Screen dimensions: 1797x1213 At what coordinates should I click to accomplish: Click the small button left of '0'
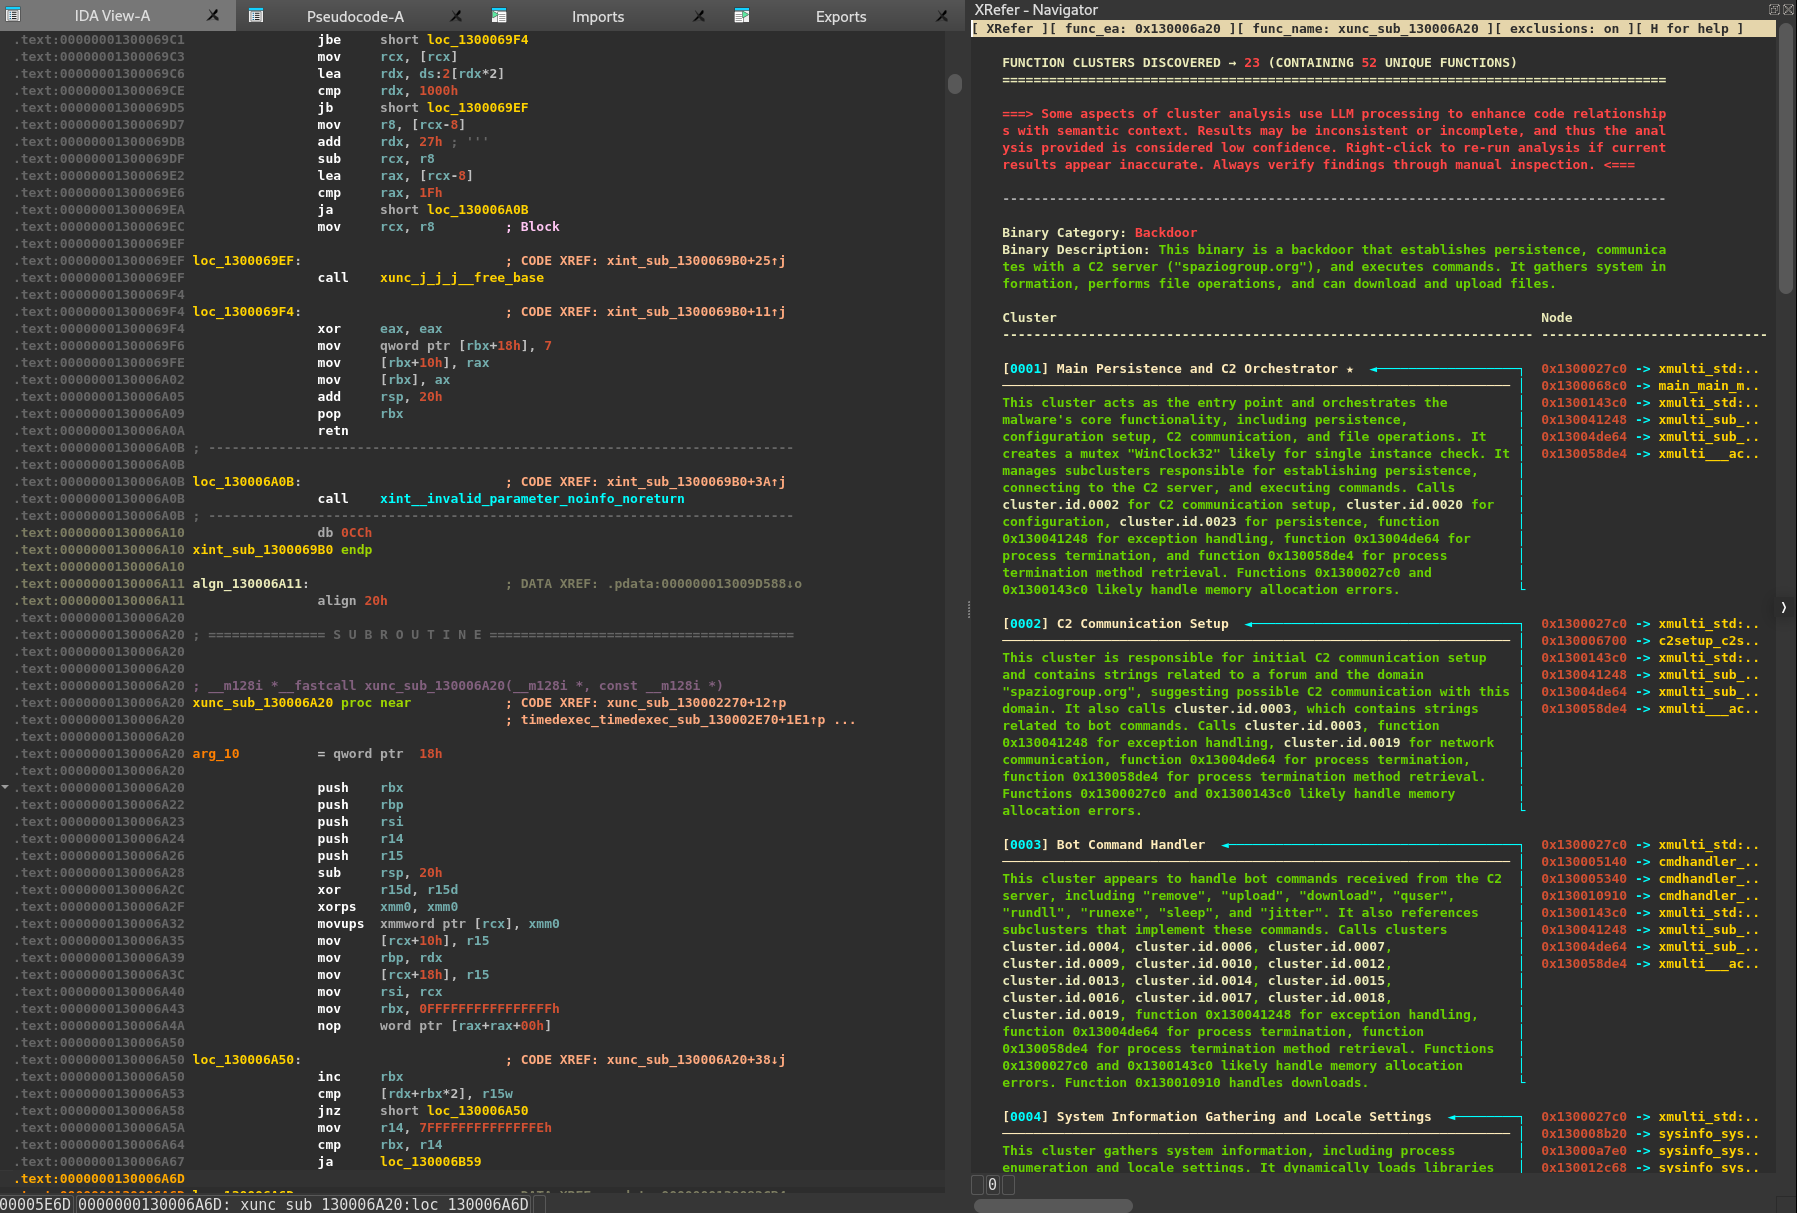click(x=978, y=1184)
